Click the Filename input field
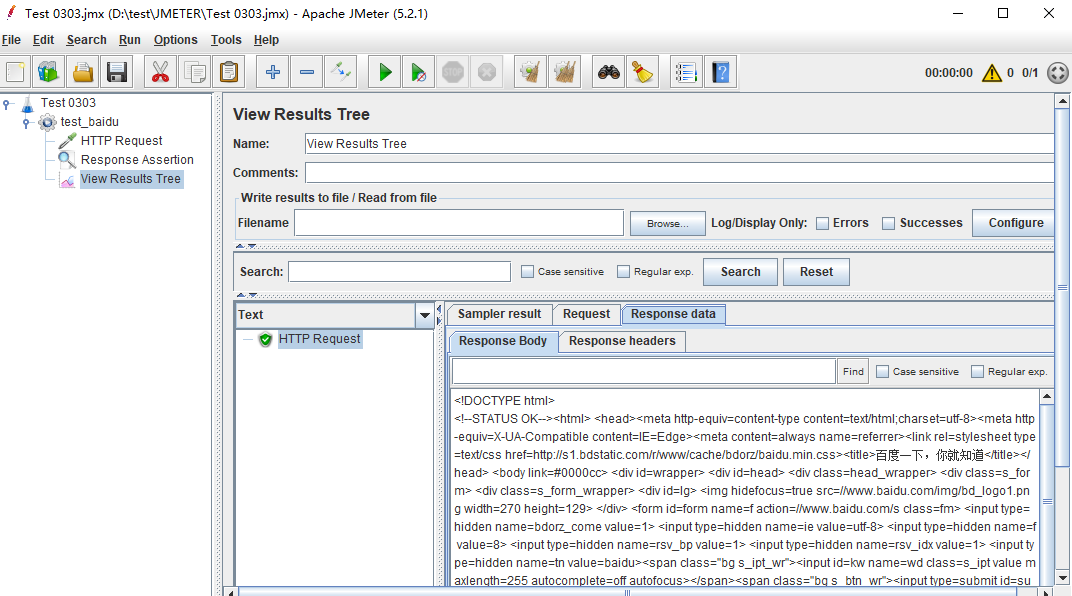 coord(459,223)
